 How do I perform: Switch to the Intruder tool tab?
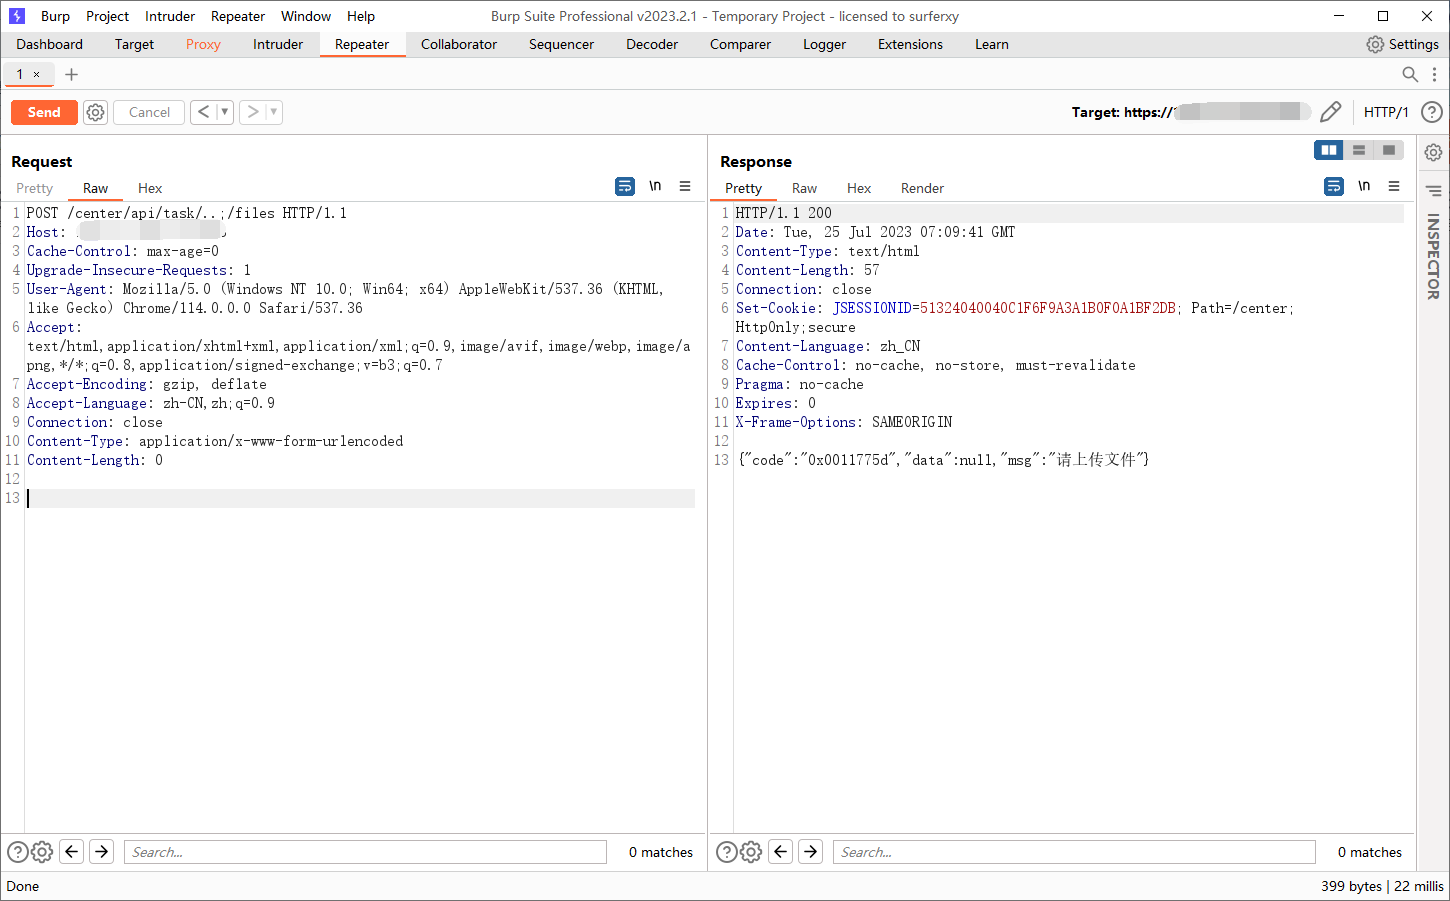point(278,44)
